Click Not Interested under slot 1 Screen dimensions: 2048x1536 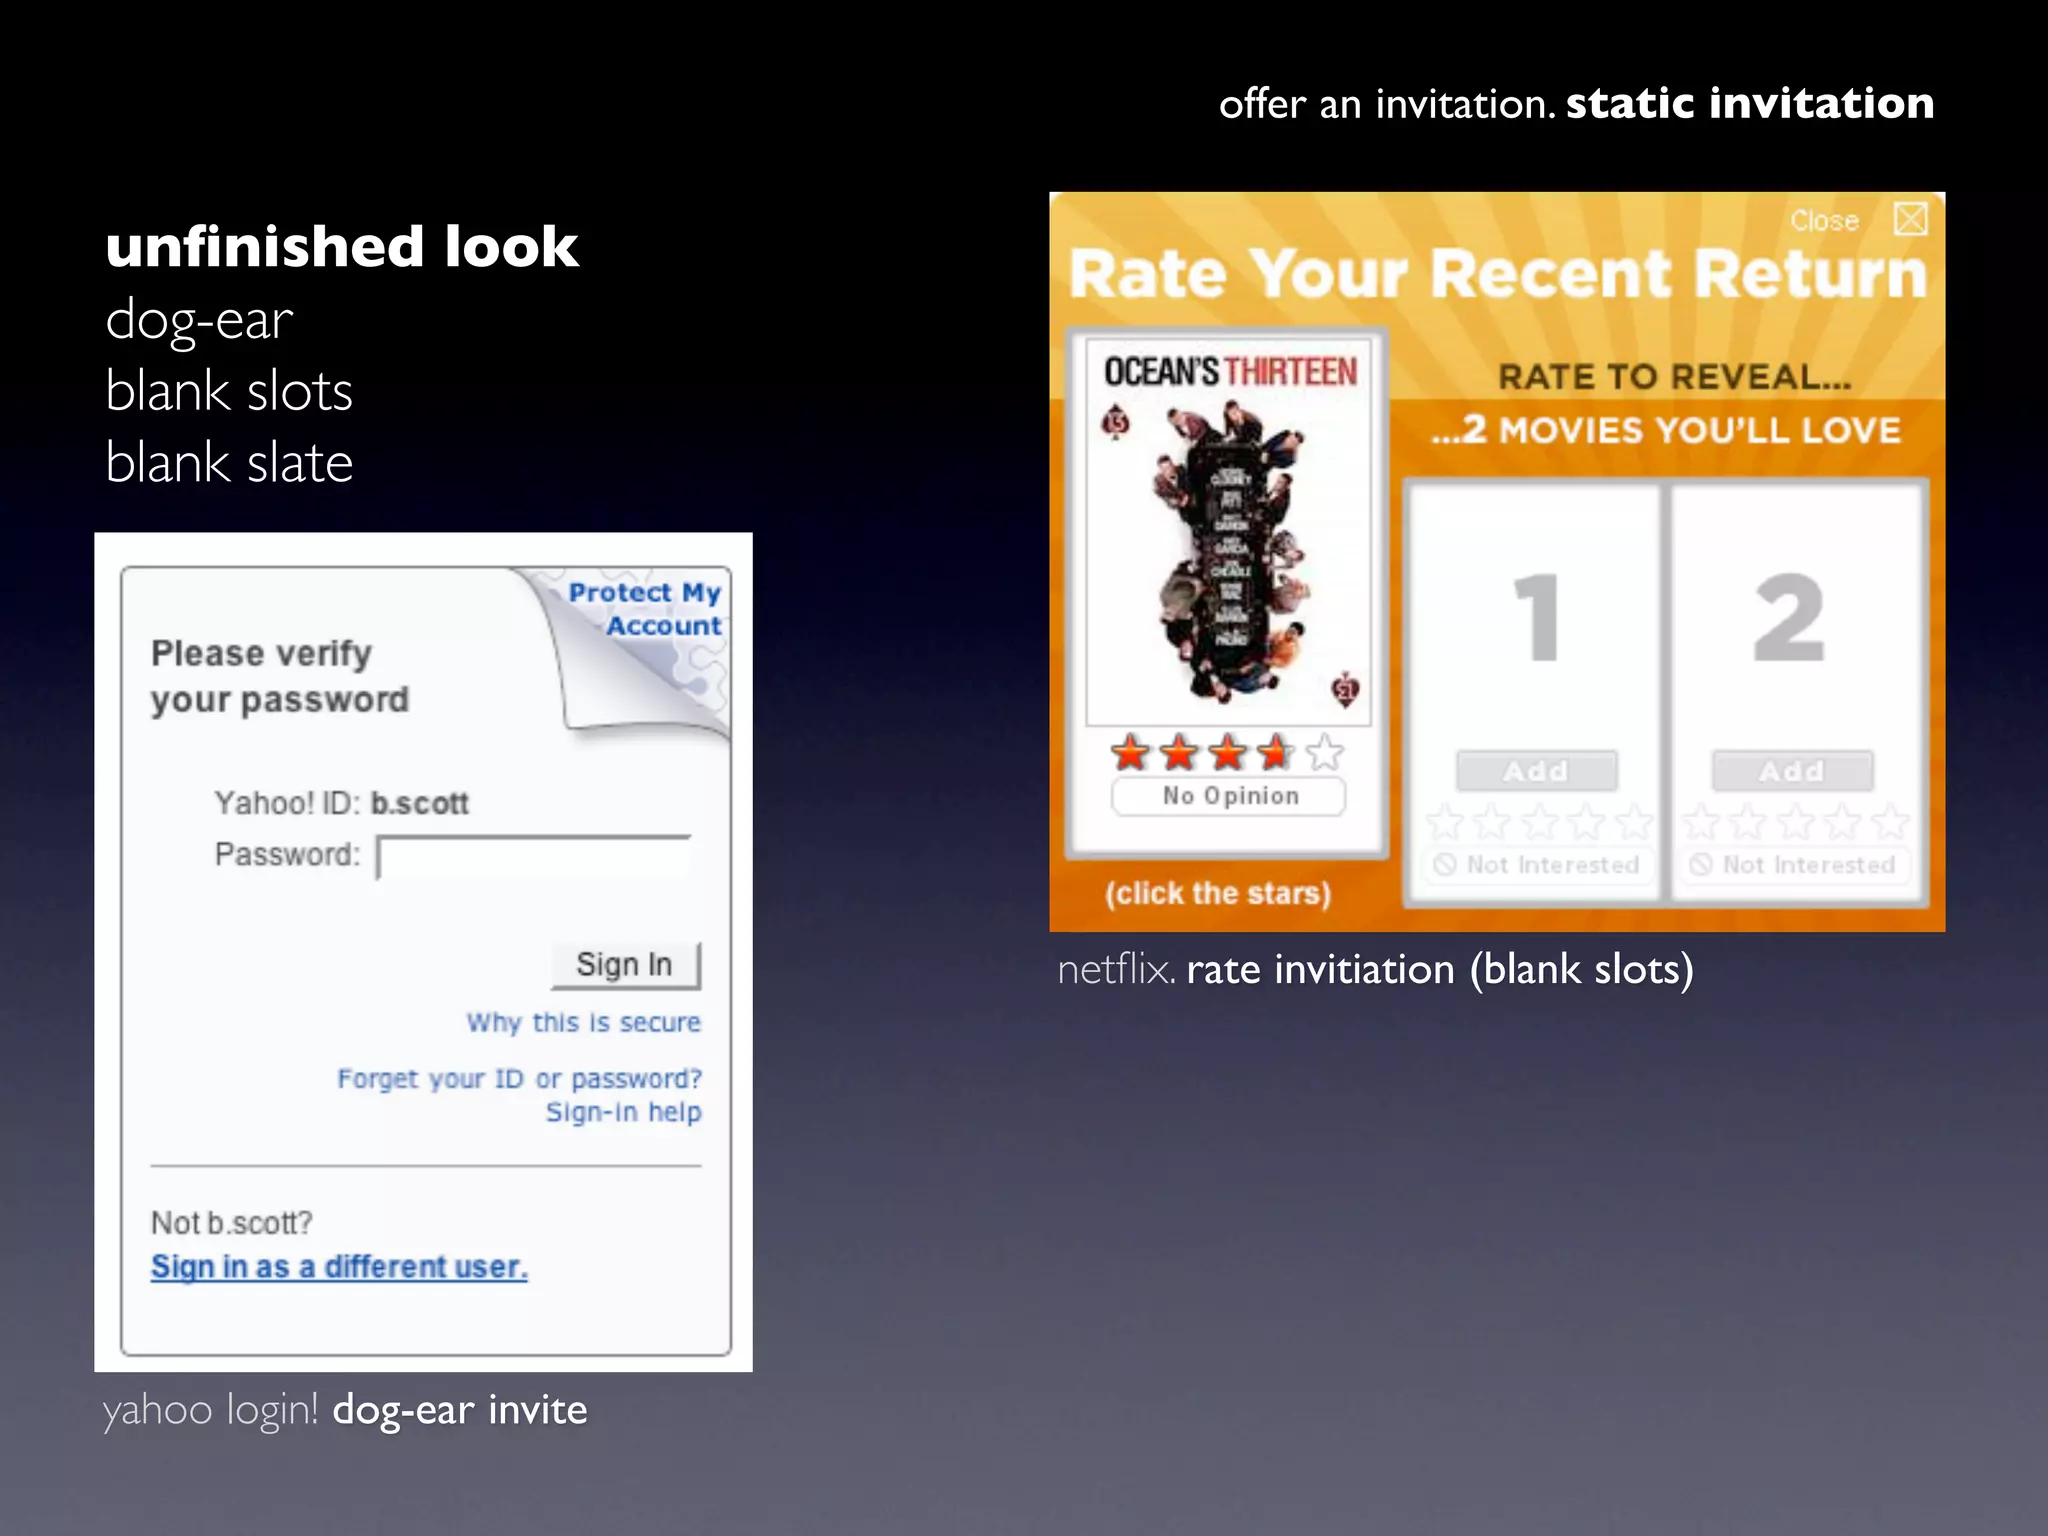tap(1536, 865)
